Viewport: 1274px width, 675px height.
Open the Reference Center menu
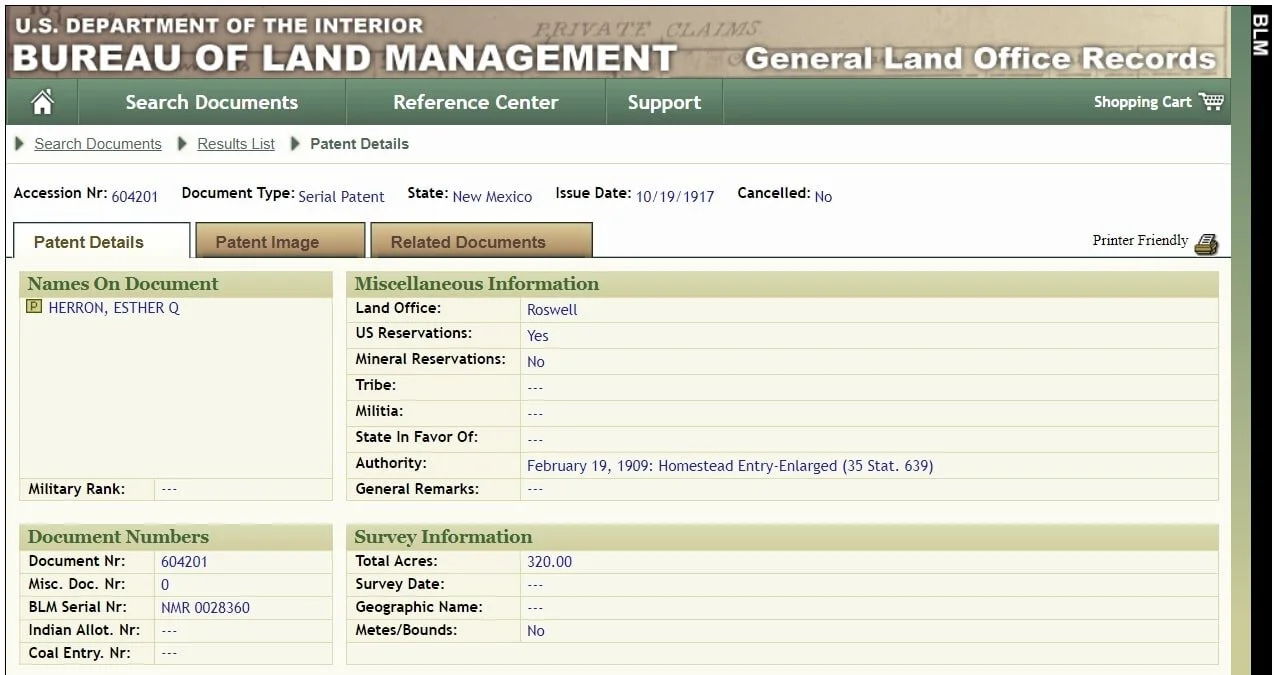(476, 102)
